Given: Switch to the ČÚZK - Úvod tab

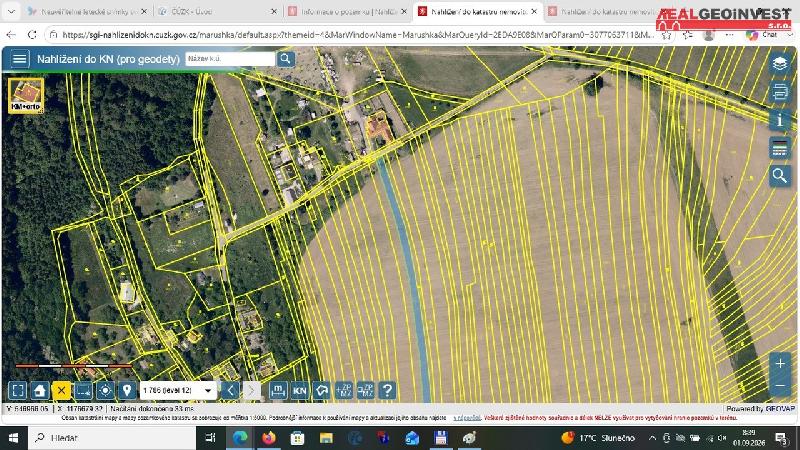Looking at the screenshot, I should [x=217, y=11].
